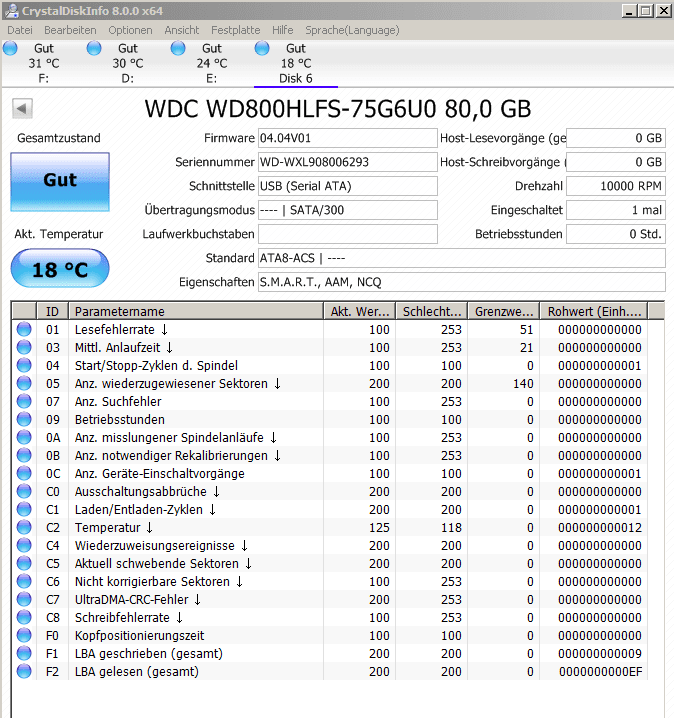Open the Ansicht menu

click(x=182, y=30)
